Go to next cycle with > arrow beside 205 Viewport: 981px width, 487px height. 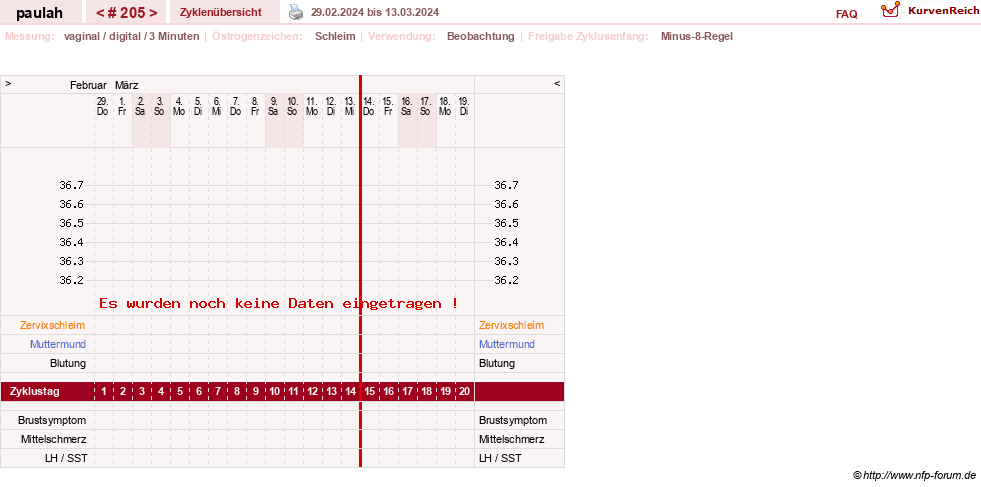point(153,13)
